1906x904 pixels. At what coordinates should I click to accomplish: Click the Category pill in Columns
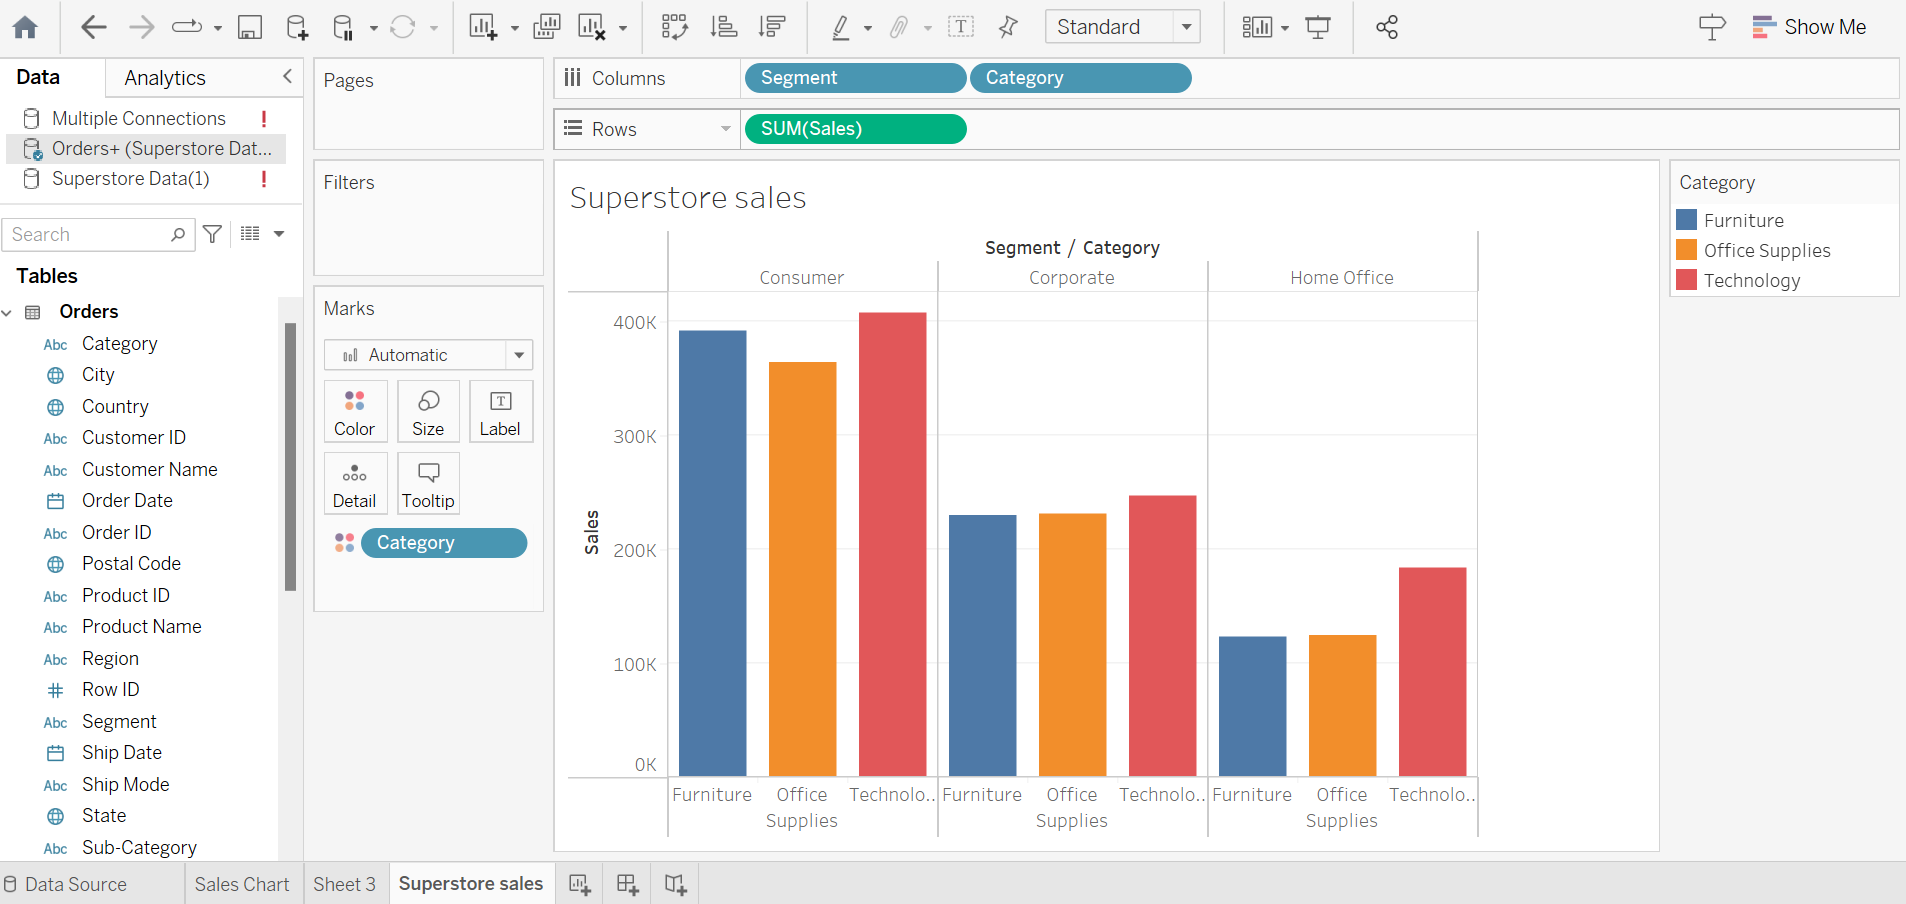tap(1081, 78)
